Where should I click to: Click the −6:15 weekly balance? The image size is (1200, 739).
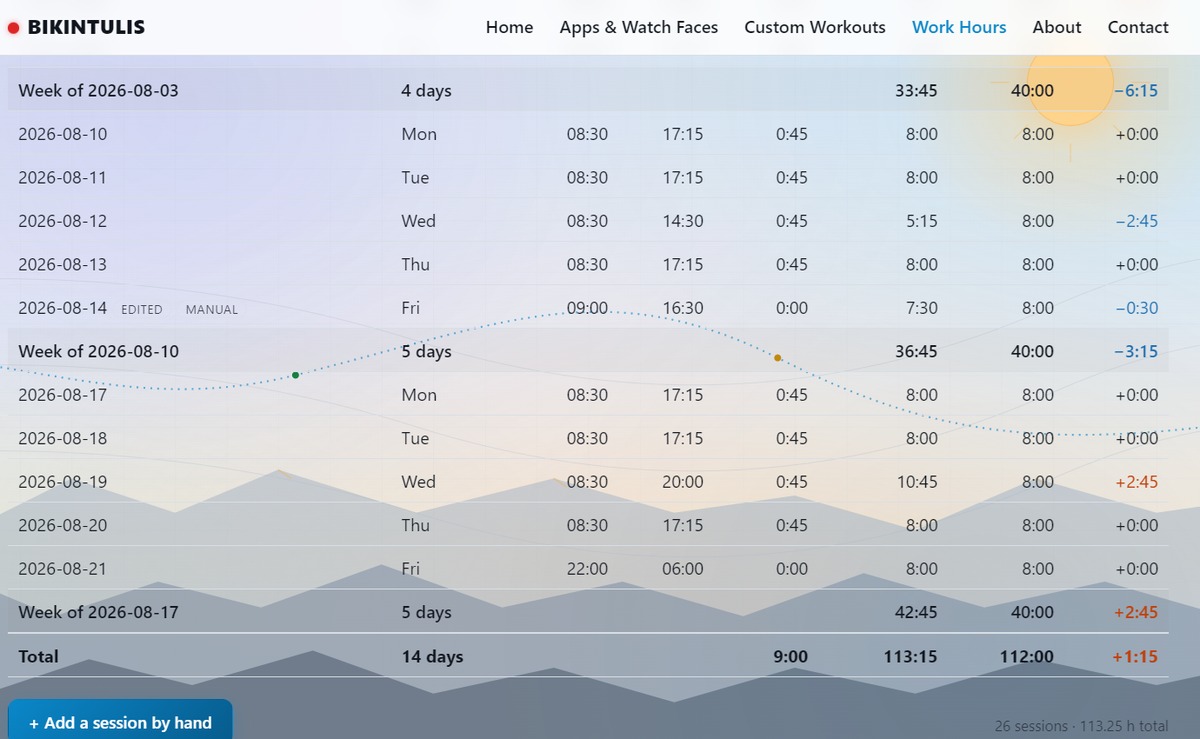(x=1136, y=90)
